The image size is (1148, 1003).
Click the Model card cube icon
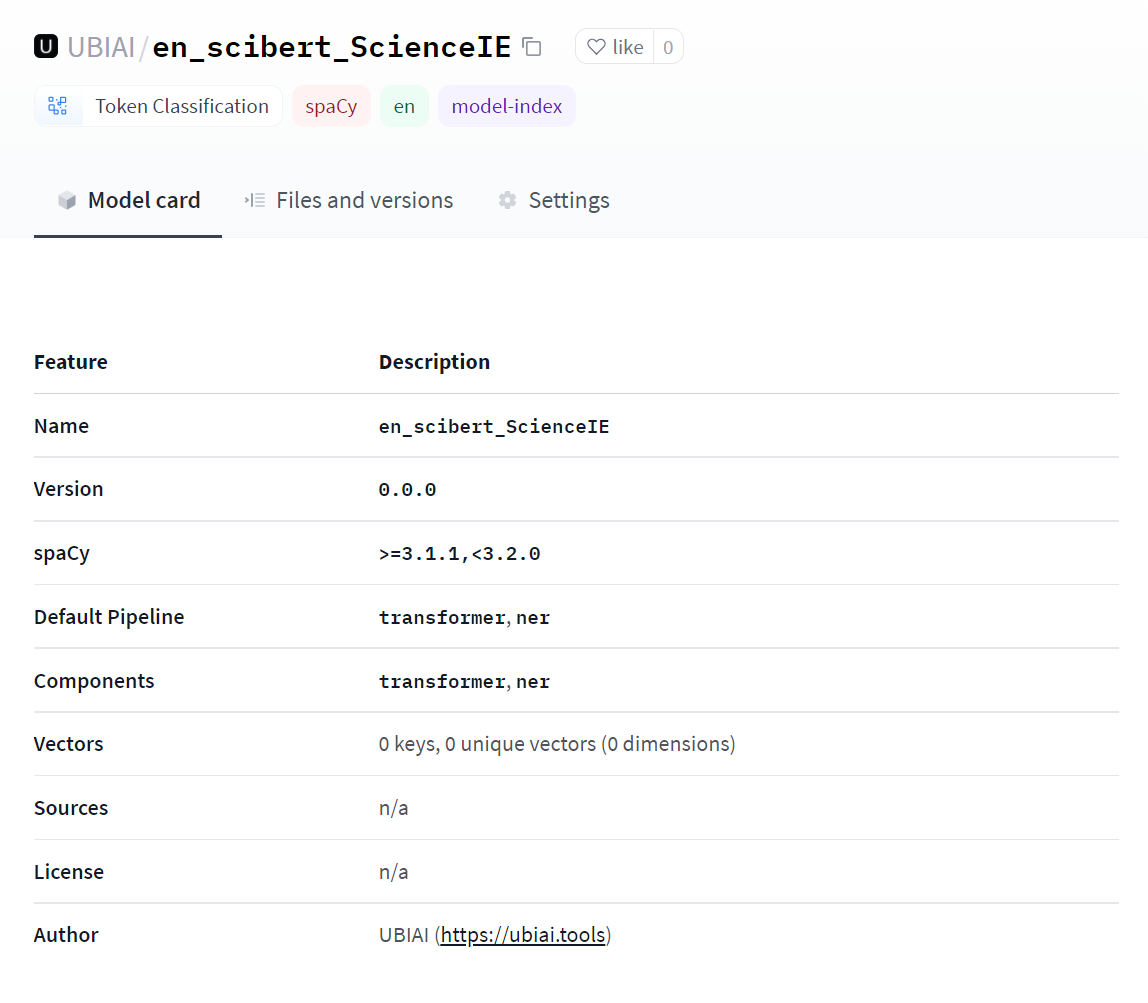point(67,200)
